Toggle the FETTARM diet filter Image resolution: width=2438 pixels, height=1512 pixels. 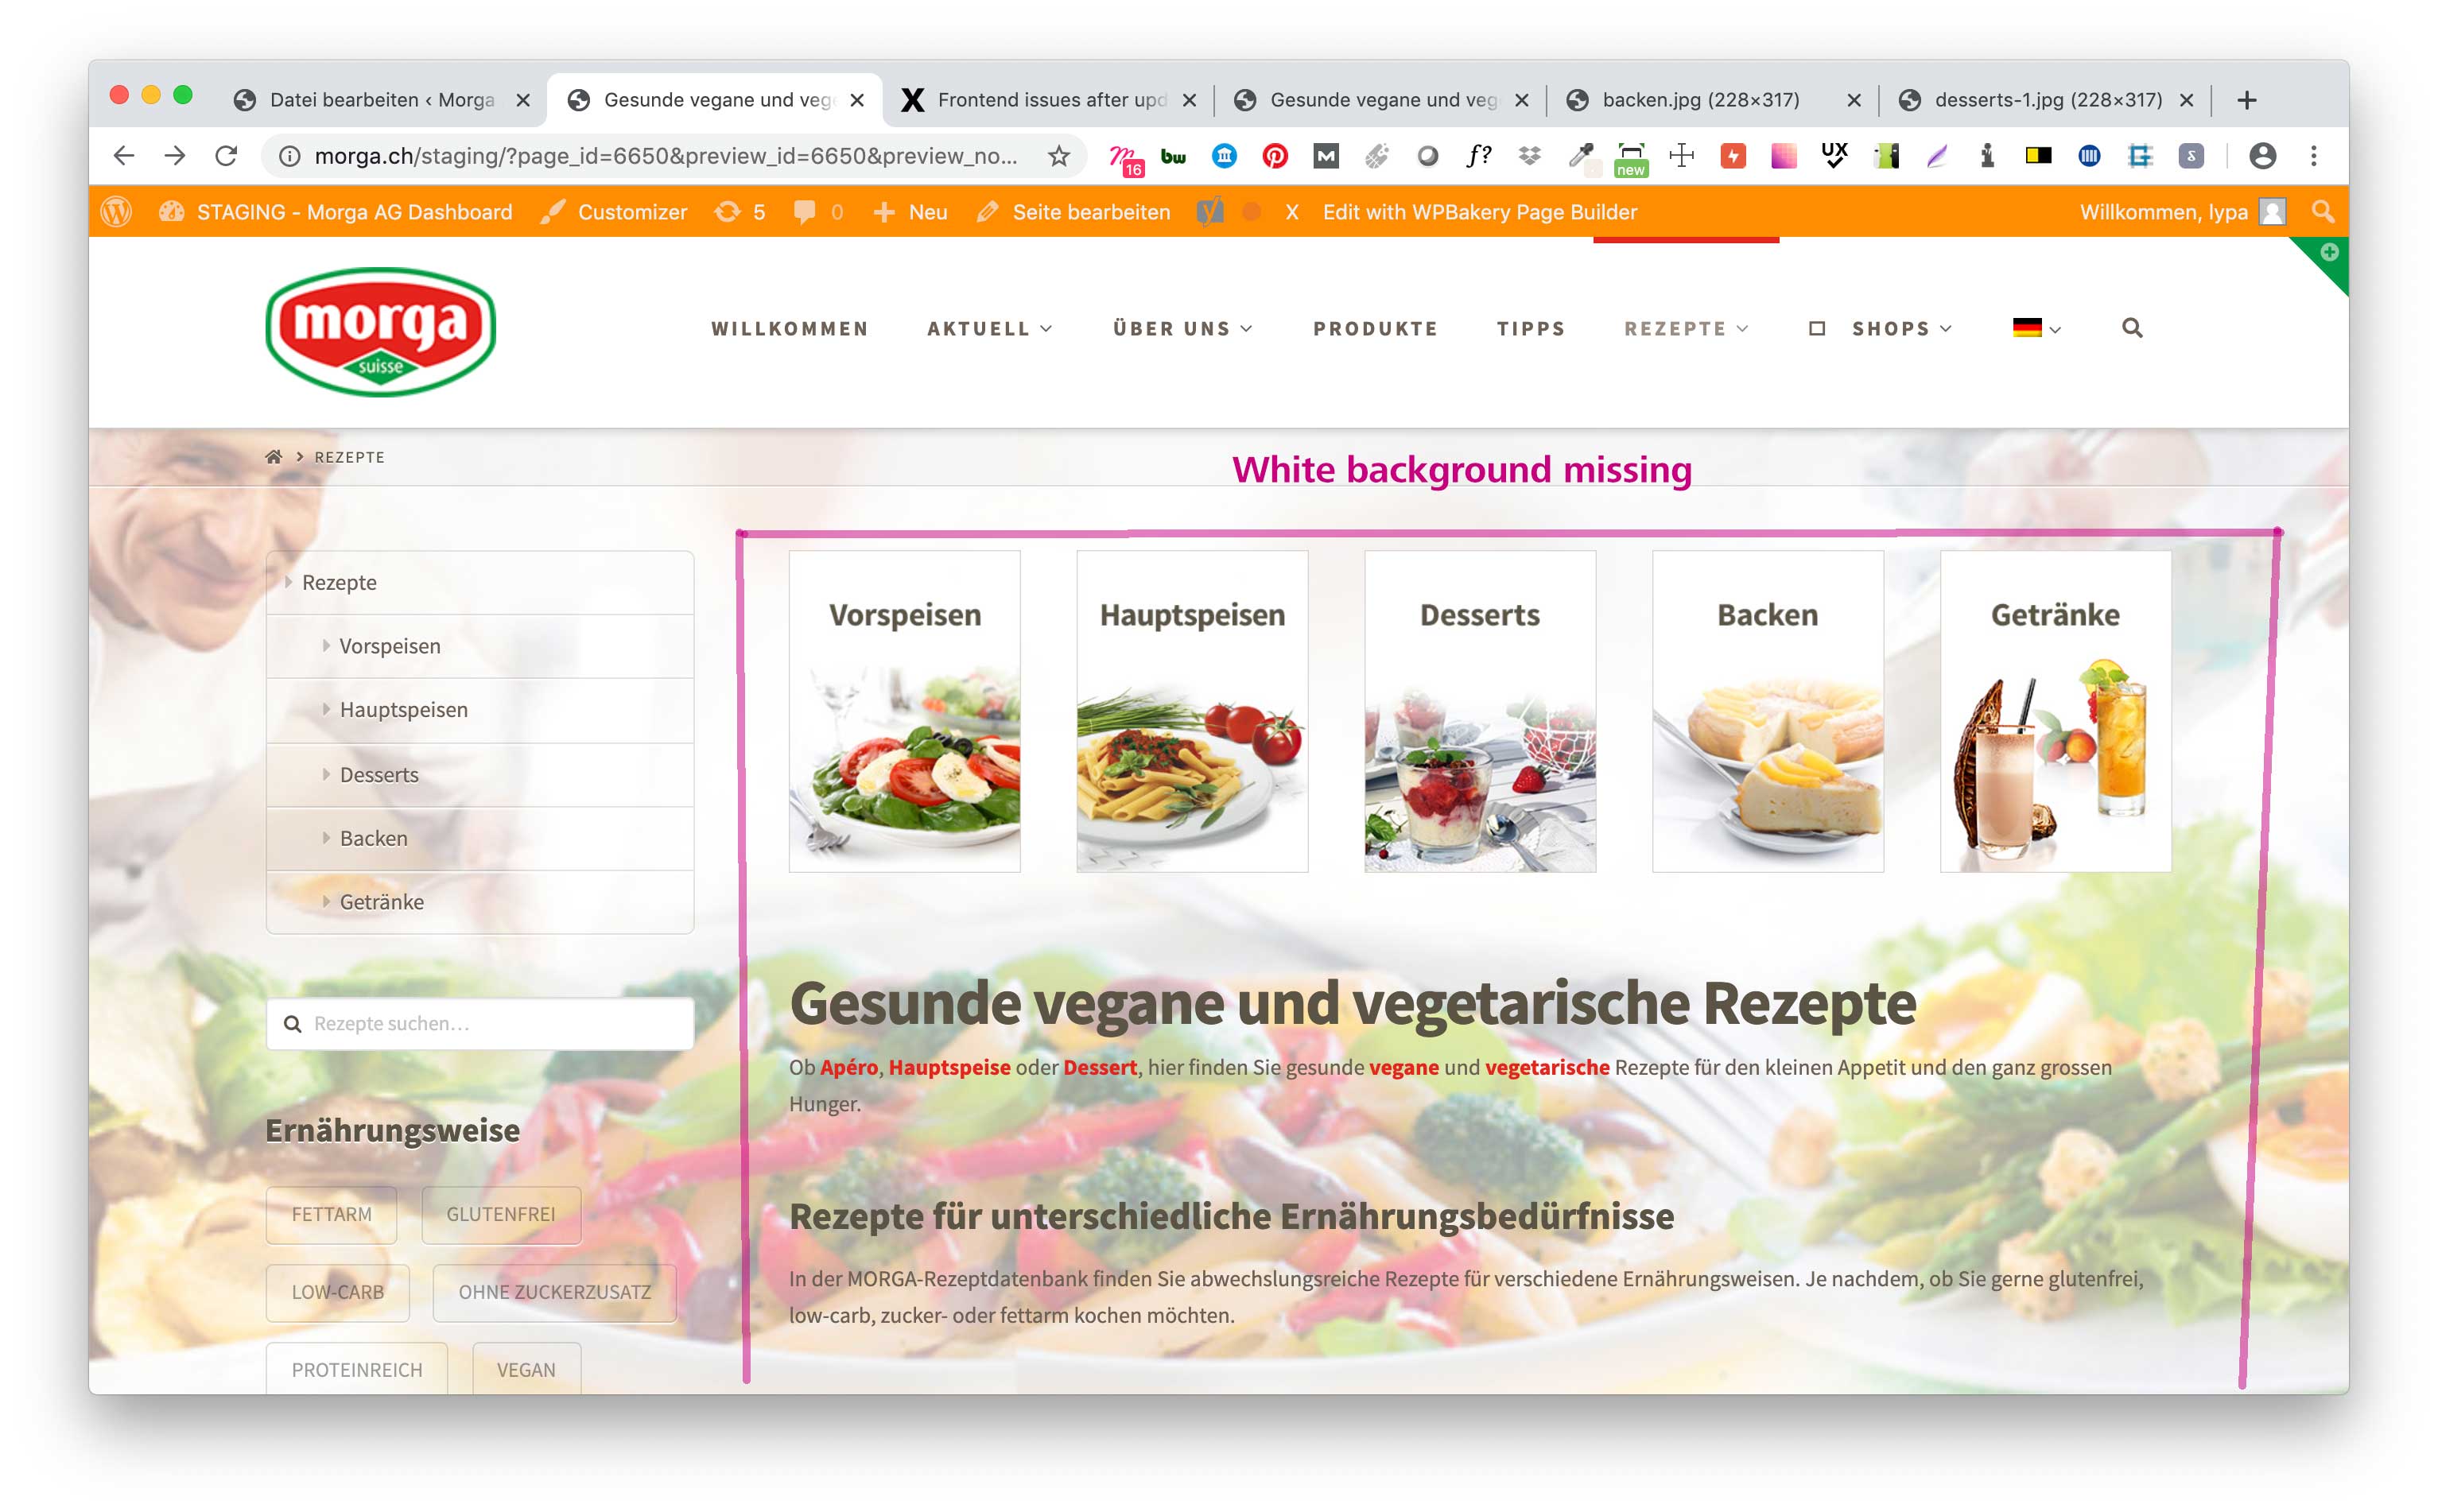coord(331,1214)
